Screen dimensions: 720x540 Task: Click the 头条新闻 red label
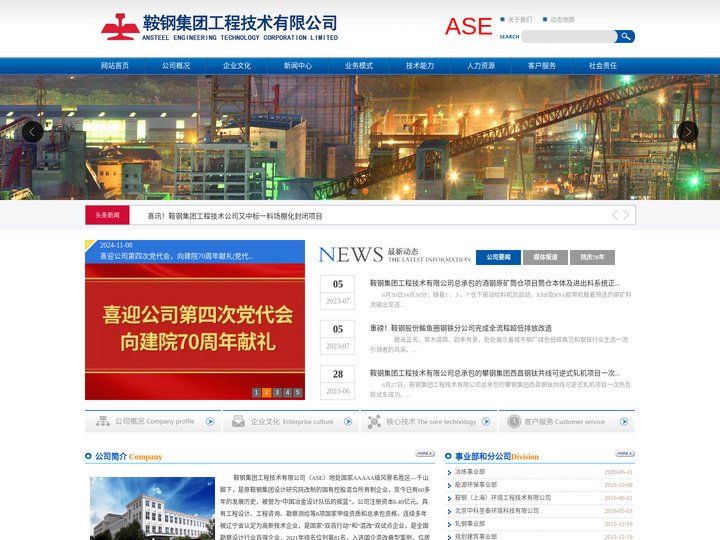107,215
